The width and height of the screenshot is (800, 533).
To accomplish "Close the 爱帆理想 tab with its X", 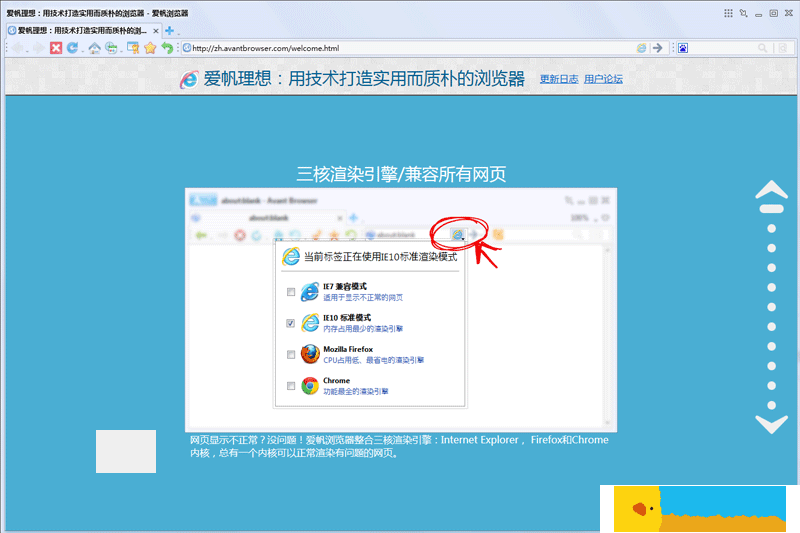I will (x=156, y=31).
